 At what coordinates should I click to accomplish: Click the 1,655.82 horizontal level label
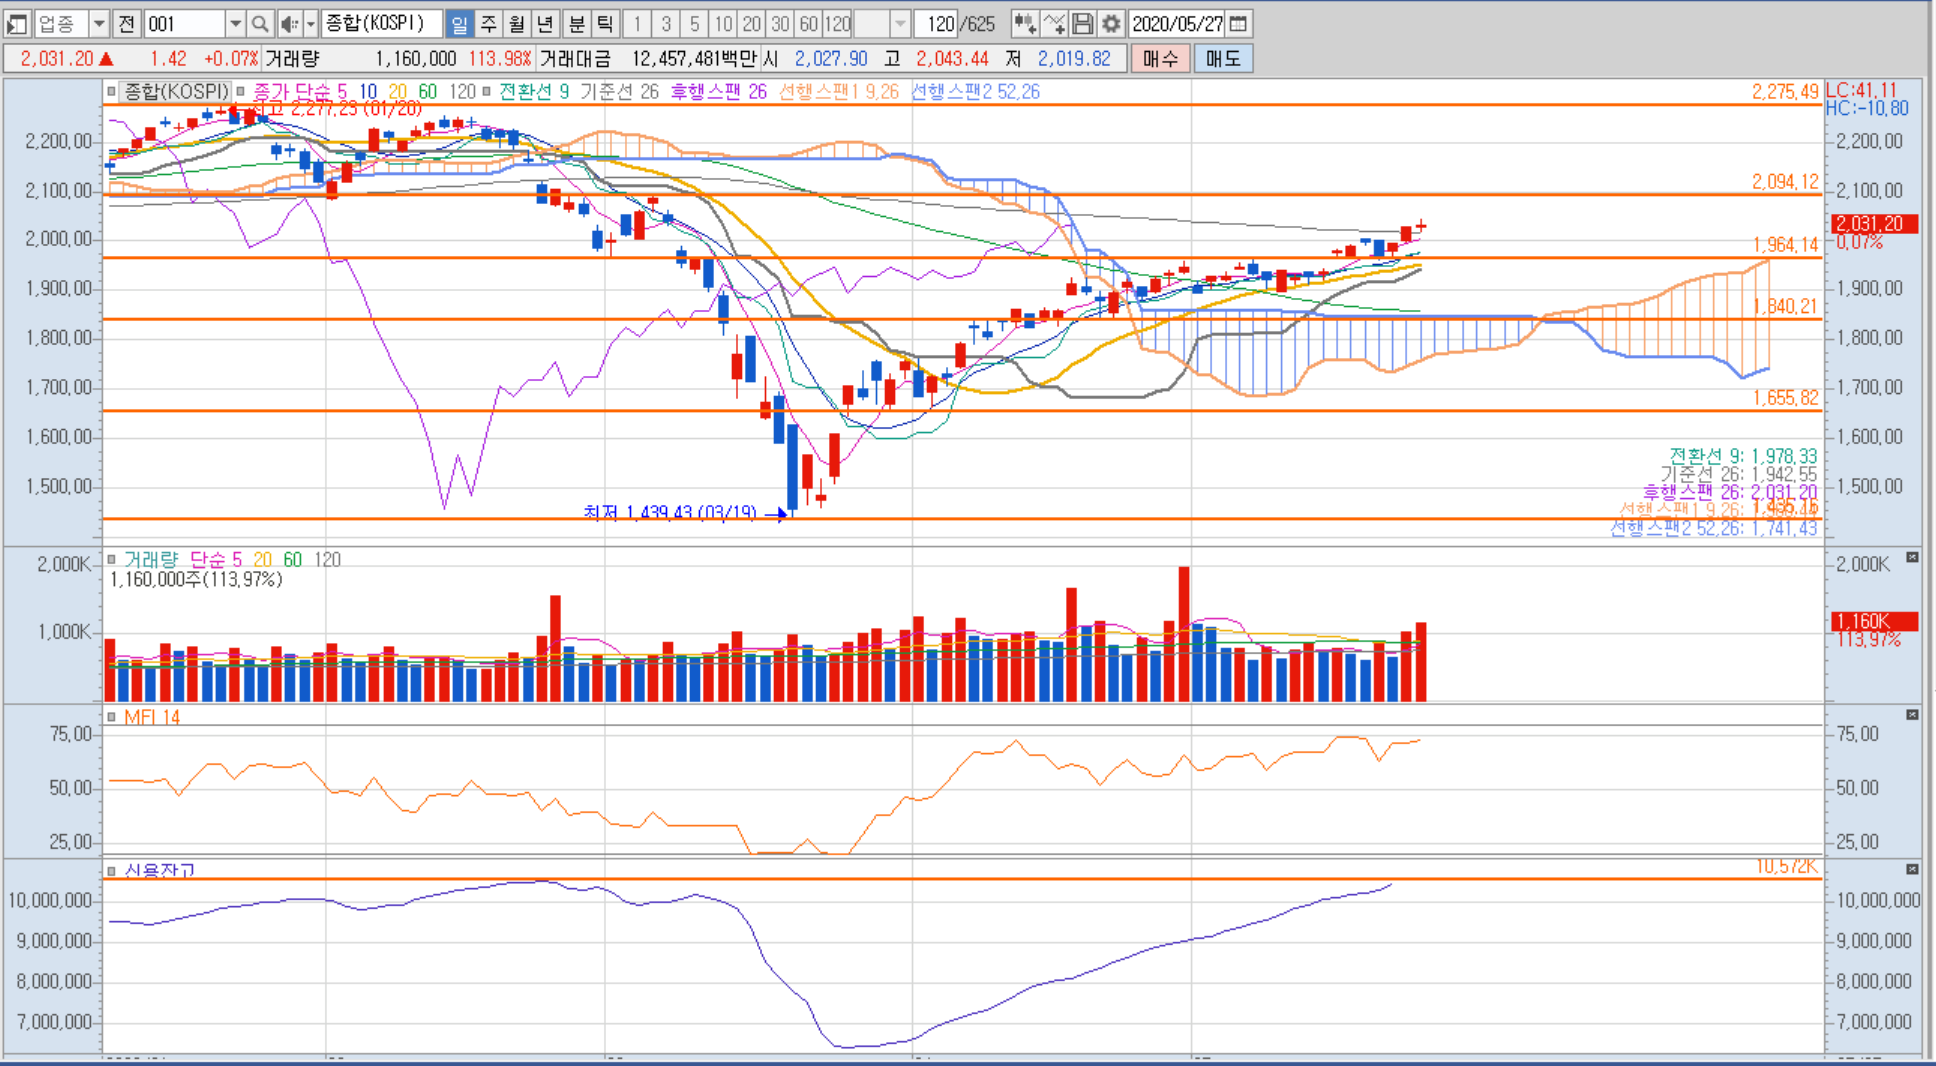click(1785, 398)
